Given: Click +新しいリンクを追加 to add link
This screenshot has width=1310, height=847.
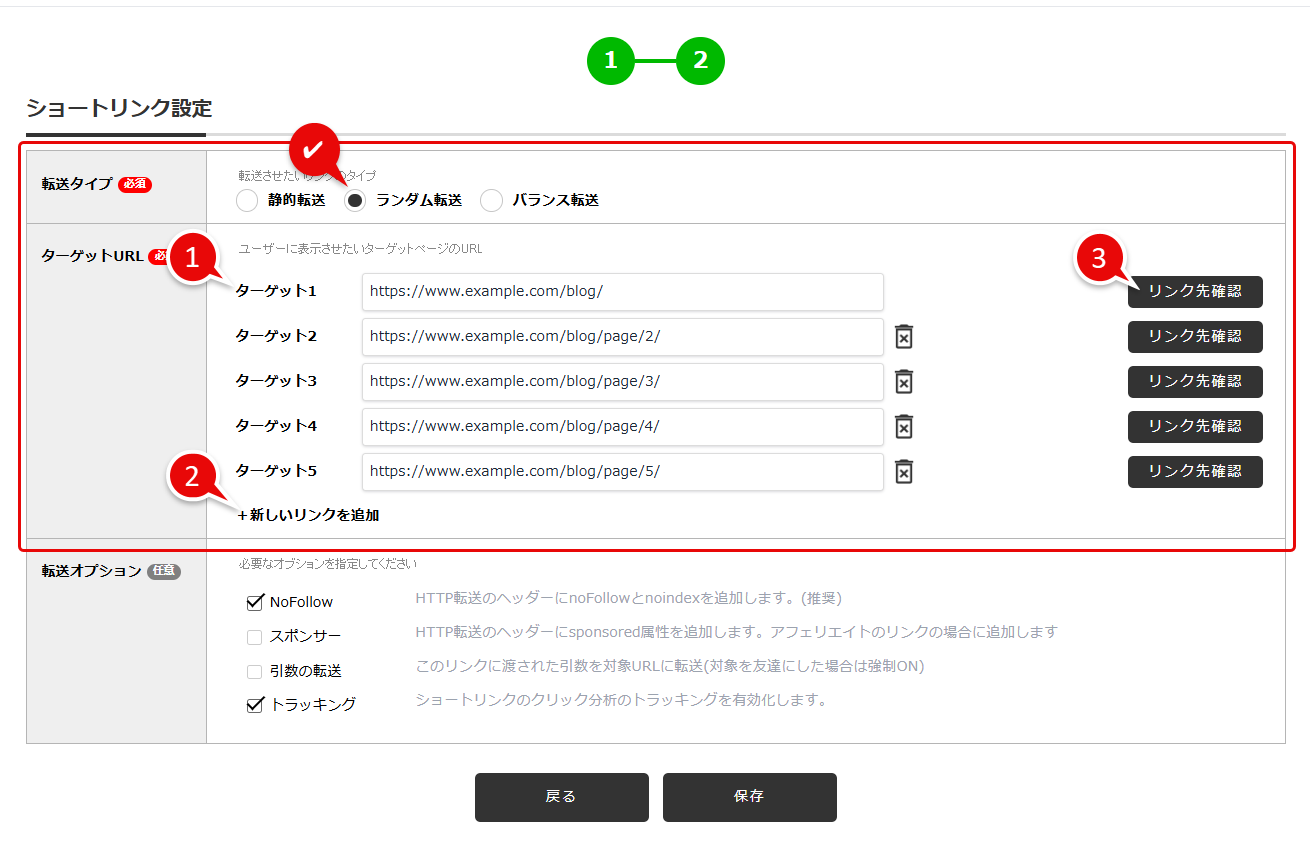Looking at the screenshot, I should 308,515.
